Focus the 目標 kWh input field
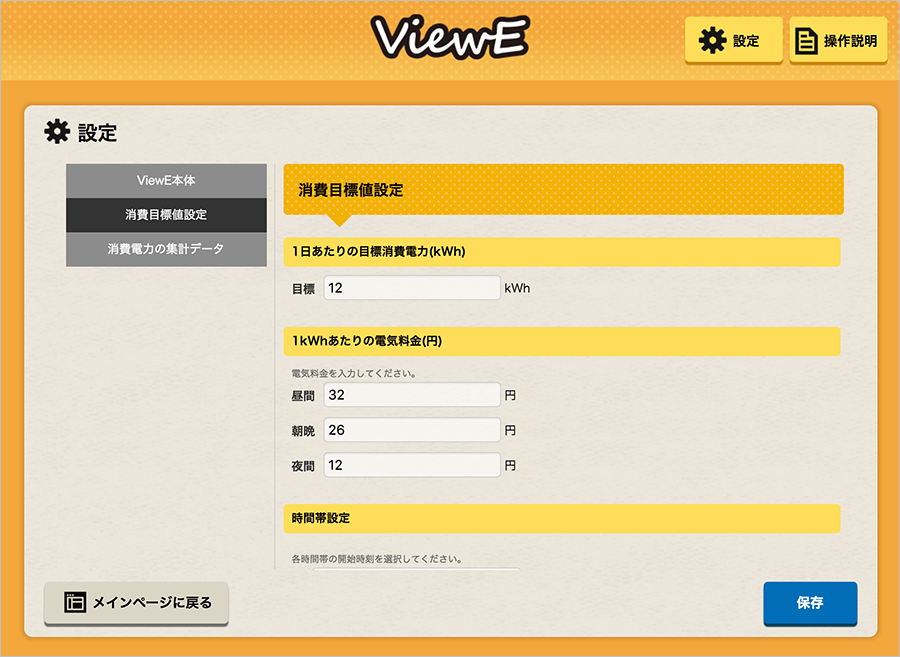 coord(412,287)
